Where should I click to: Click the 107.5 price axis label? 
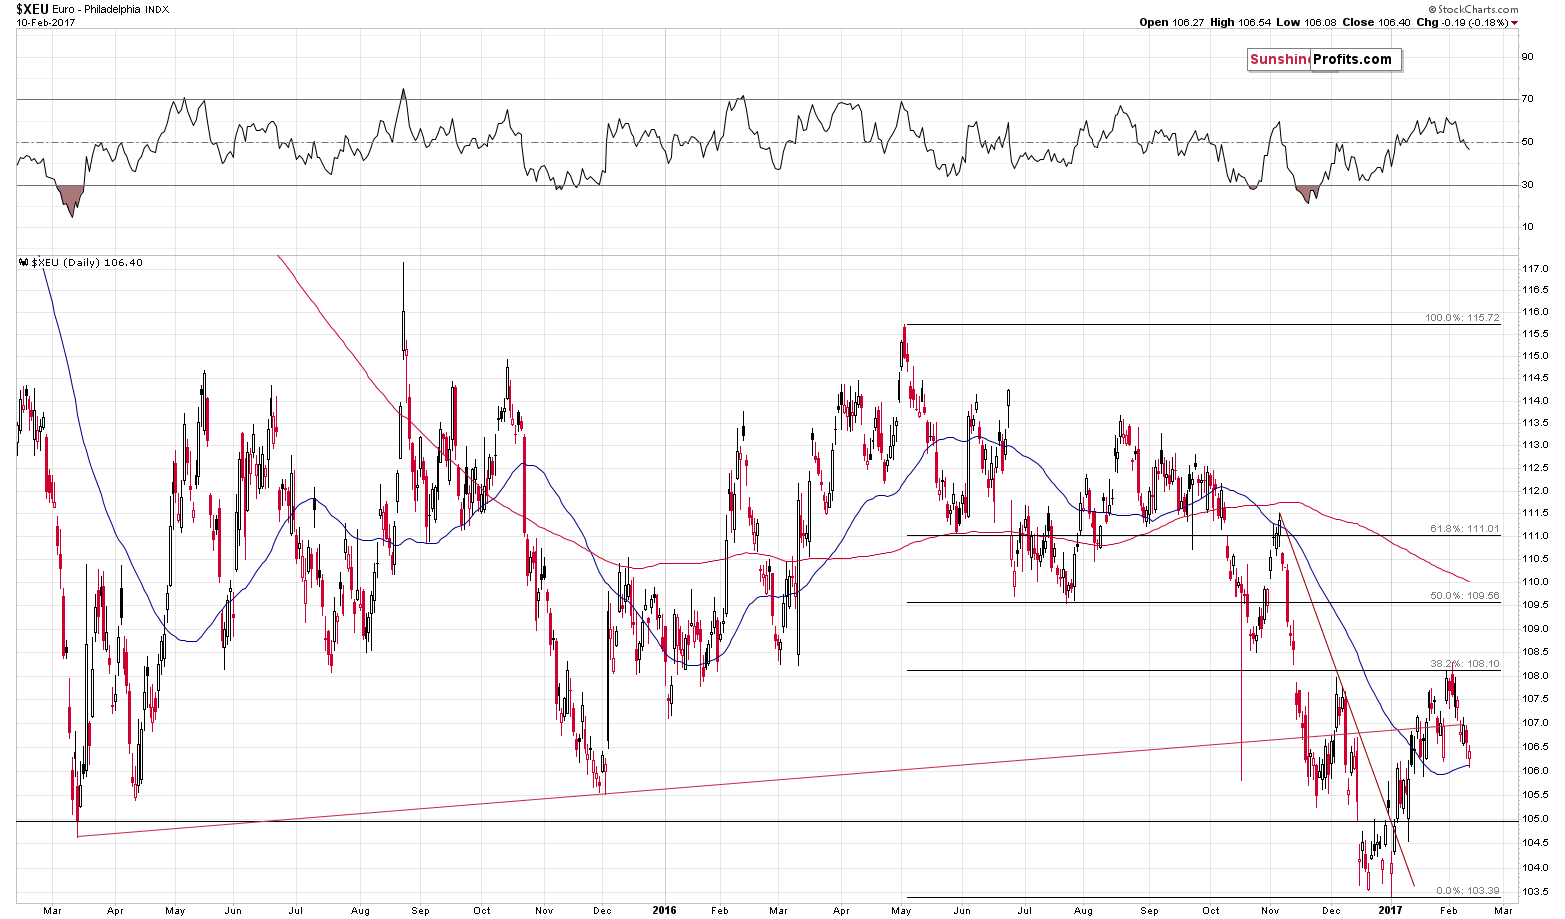coord(1535,699)
